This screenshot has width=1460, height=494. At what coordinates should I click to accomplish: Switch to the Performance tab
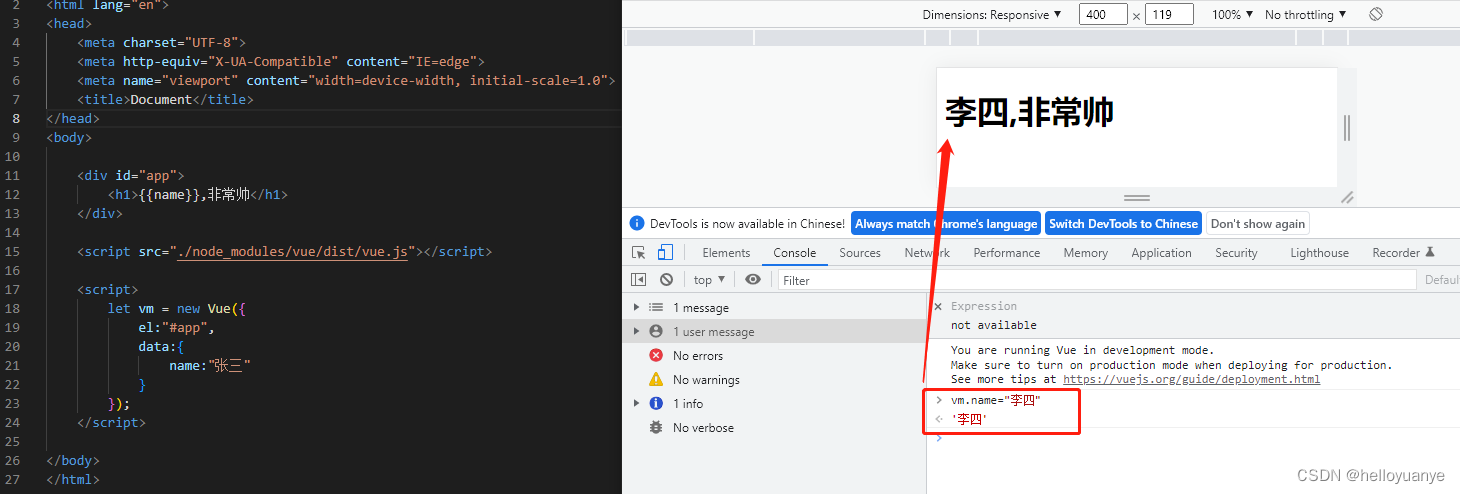click(1007, 253)
